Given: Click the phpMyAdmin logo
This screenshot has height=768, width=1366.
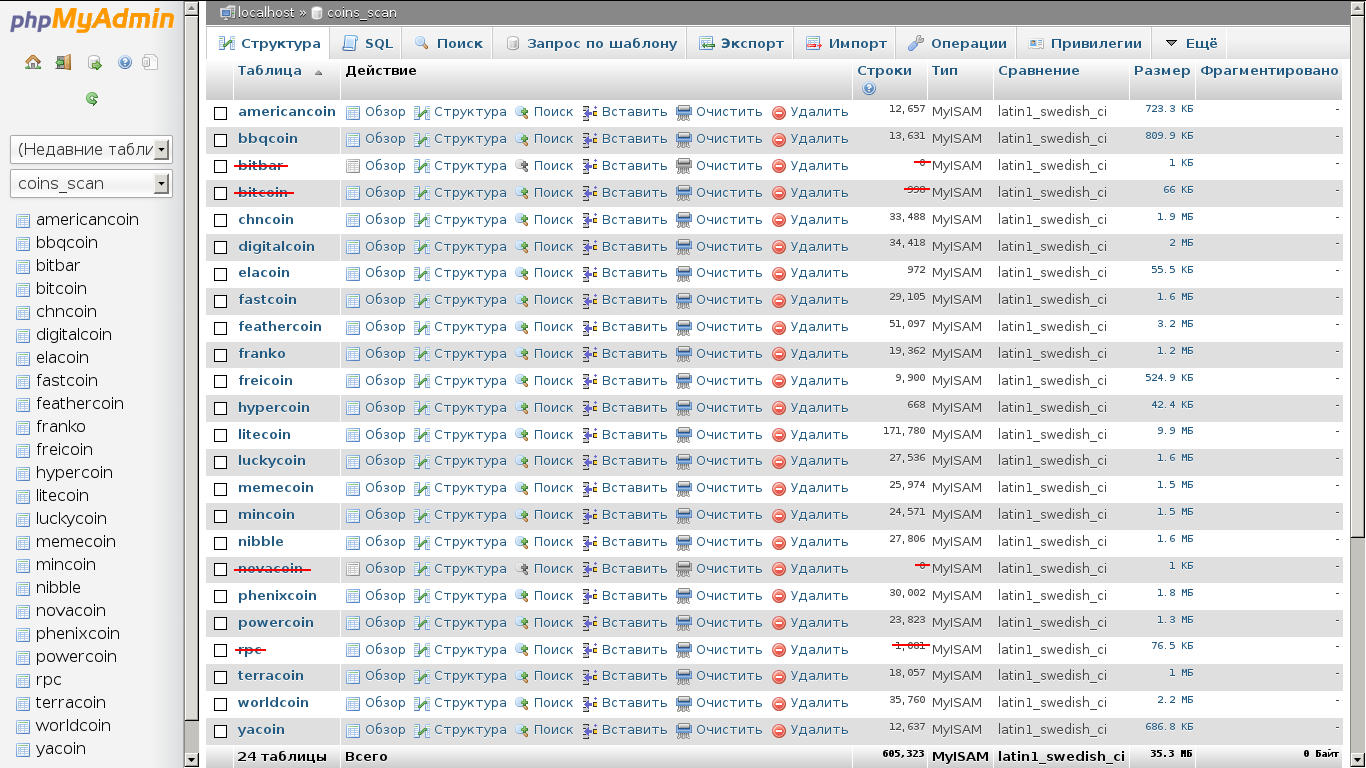Looking at the screenshot, I should [91, 20].
